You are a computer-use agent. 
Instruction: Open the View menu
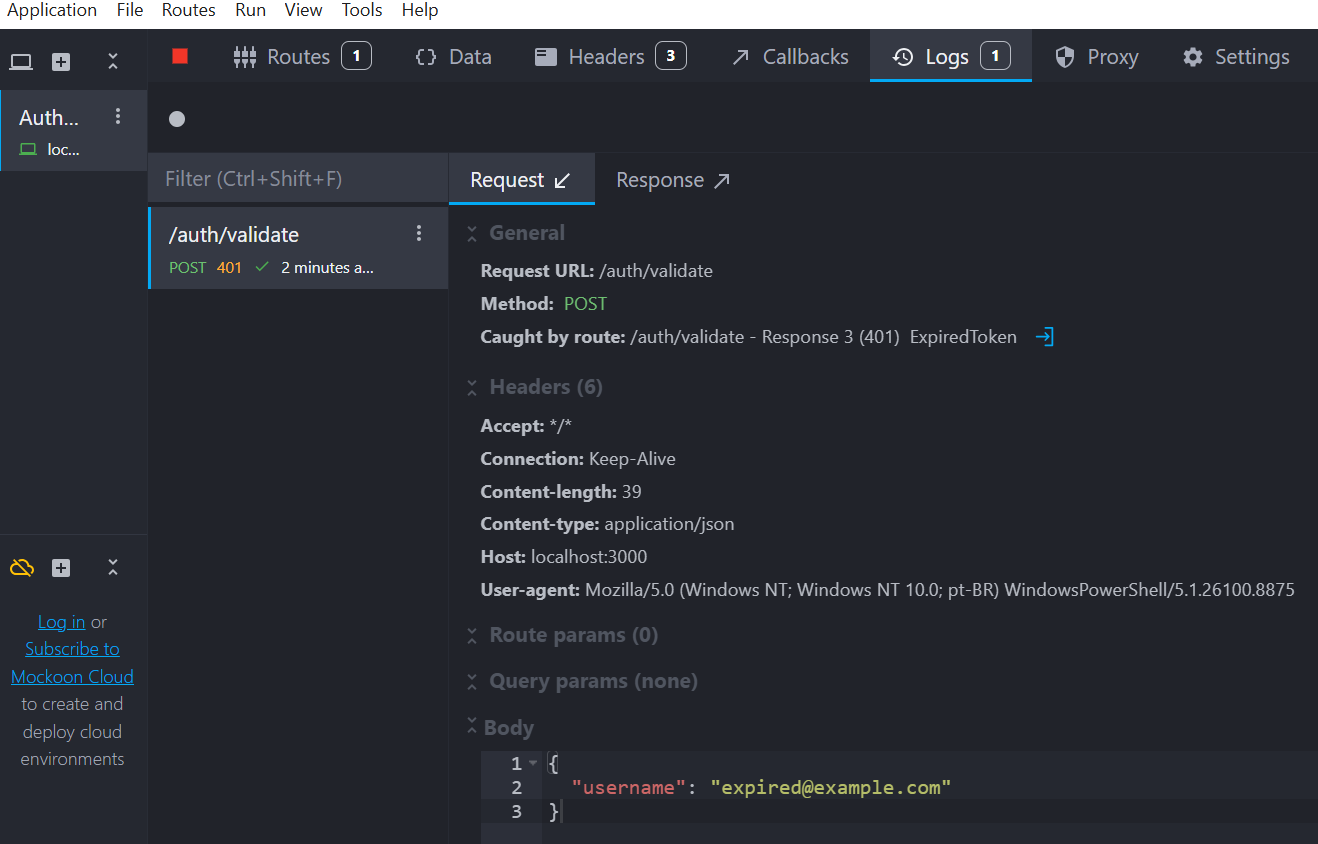[303, 10]
